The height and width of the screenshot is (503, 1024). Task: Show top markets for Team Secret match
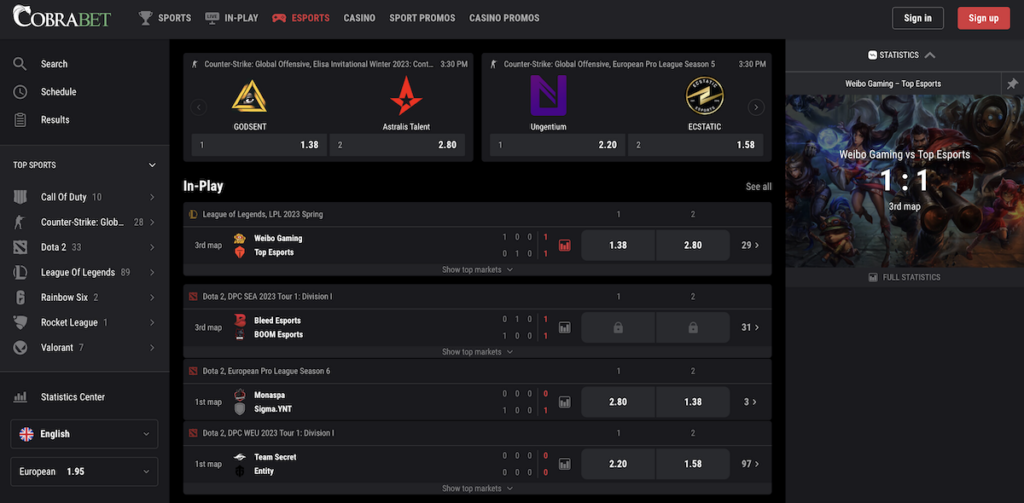coord(477,489)
